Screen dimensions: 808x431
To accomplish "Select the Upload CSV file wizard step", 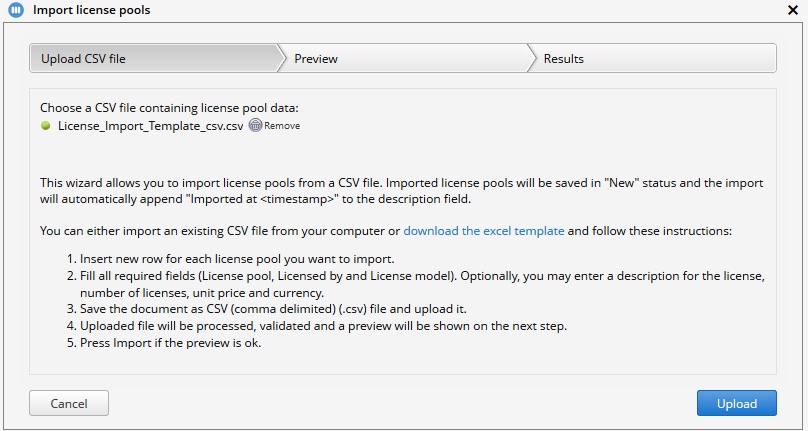I will click(153, 58).
